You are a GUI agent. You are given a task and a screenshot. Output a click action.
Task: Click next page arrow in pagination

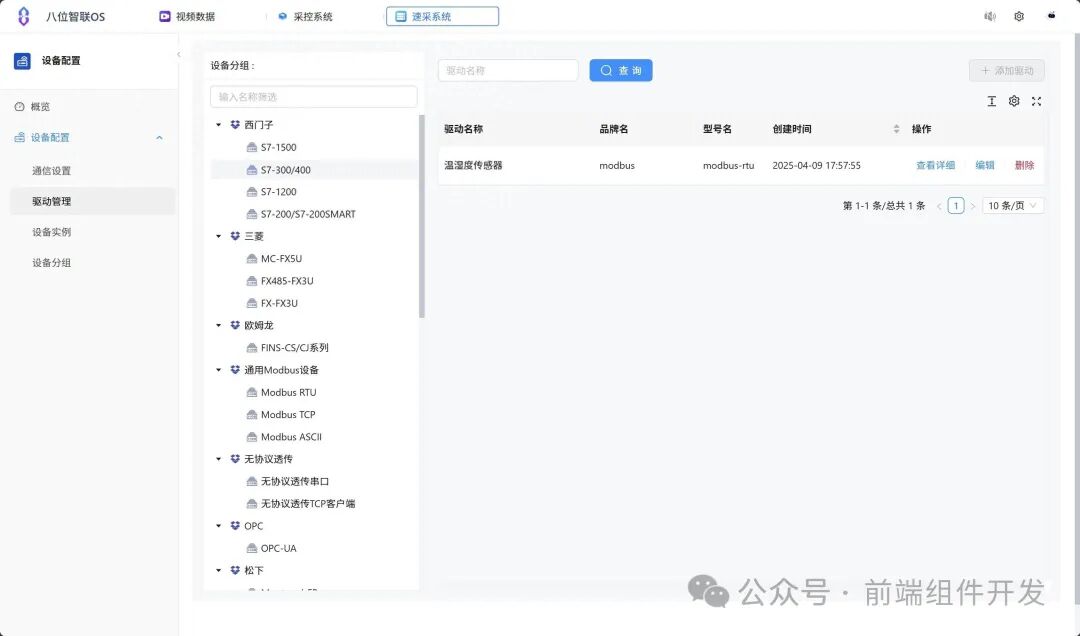point(973,206)
